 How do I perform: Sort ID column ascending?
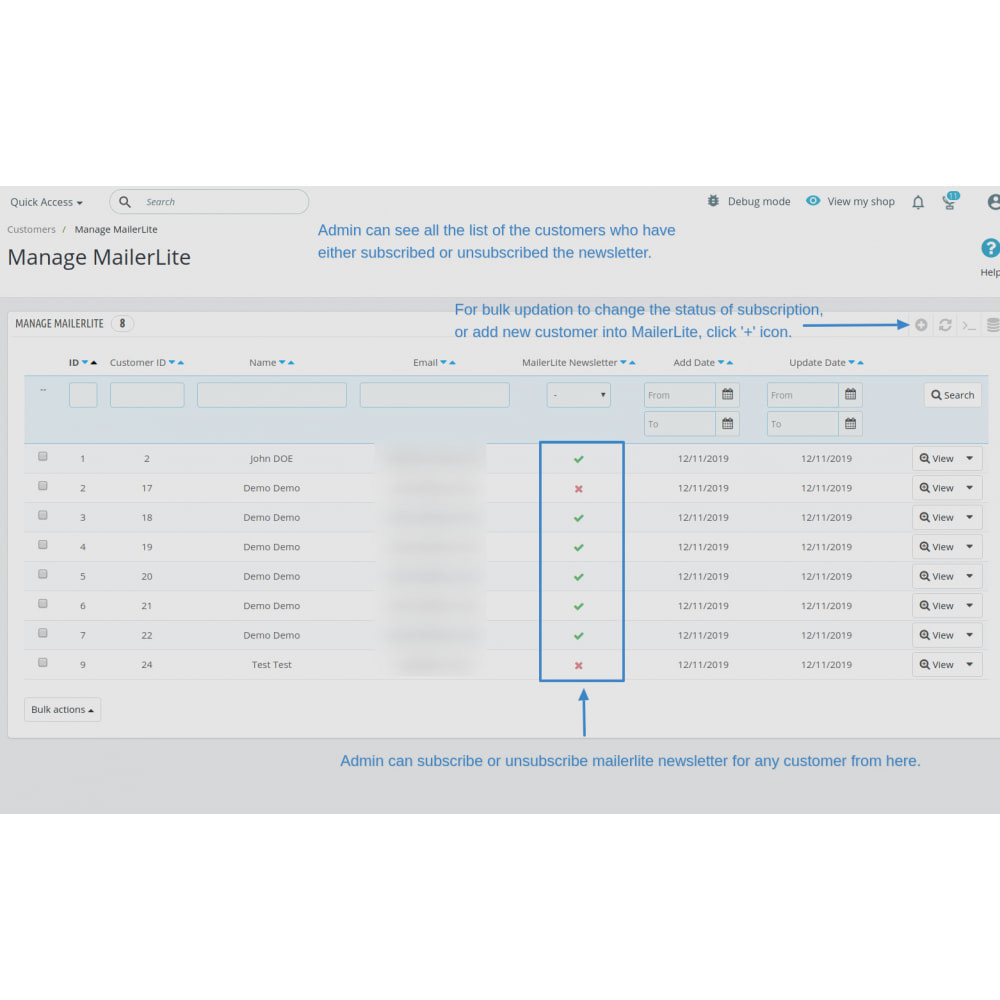[x=94, y=363]
